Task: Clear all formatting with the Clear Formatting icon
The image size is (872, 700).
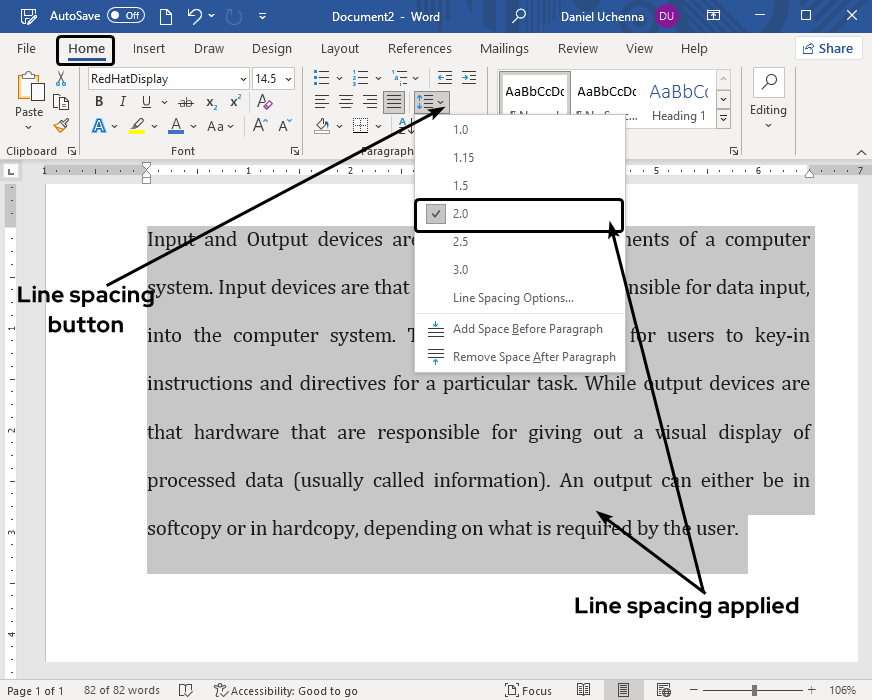Action: (265, 102)
